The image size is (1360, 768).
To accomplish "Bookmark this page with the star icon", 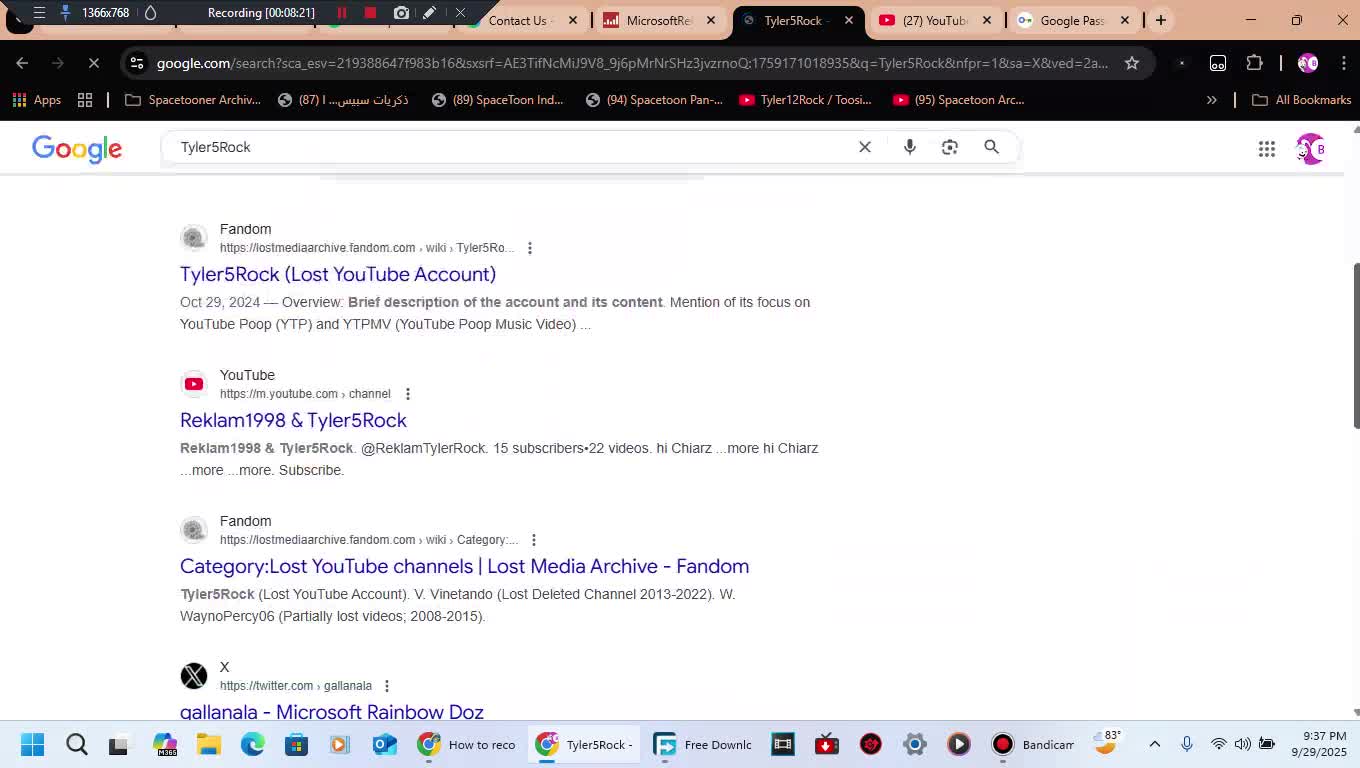I will click(1131, 62).
